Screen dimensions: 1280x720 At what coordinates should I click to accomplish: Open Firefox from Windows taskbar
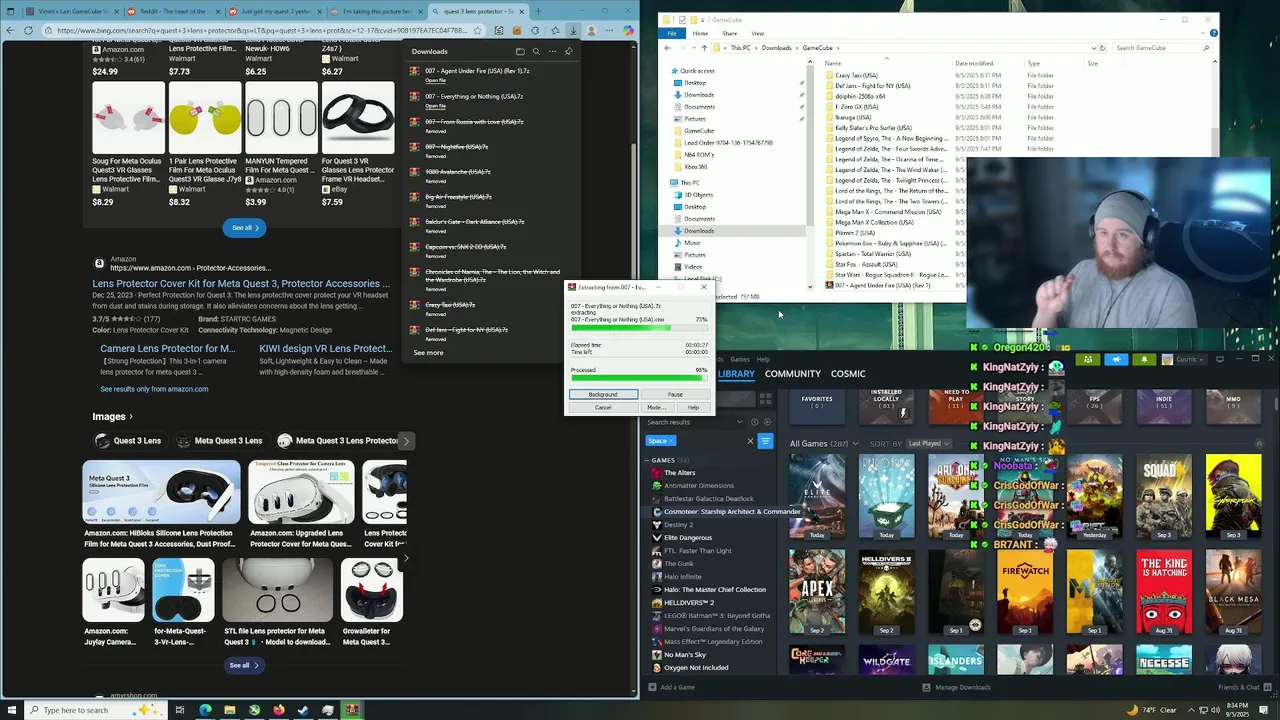click(279, 710)
